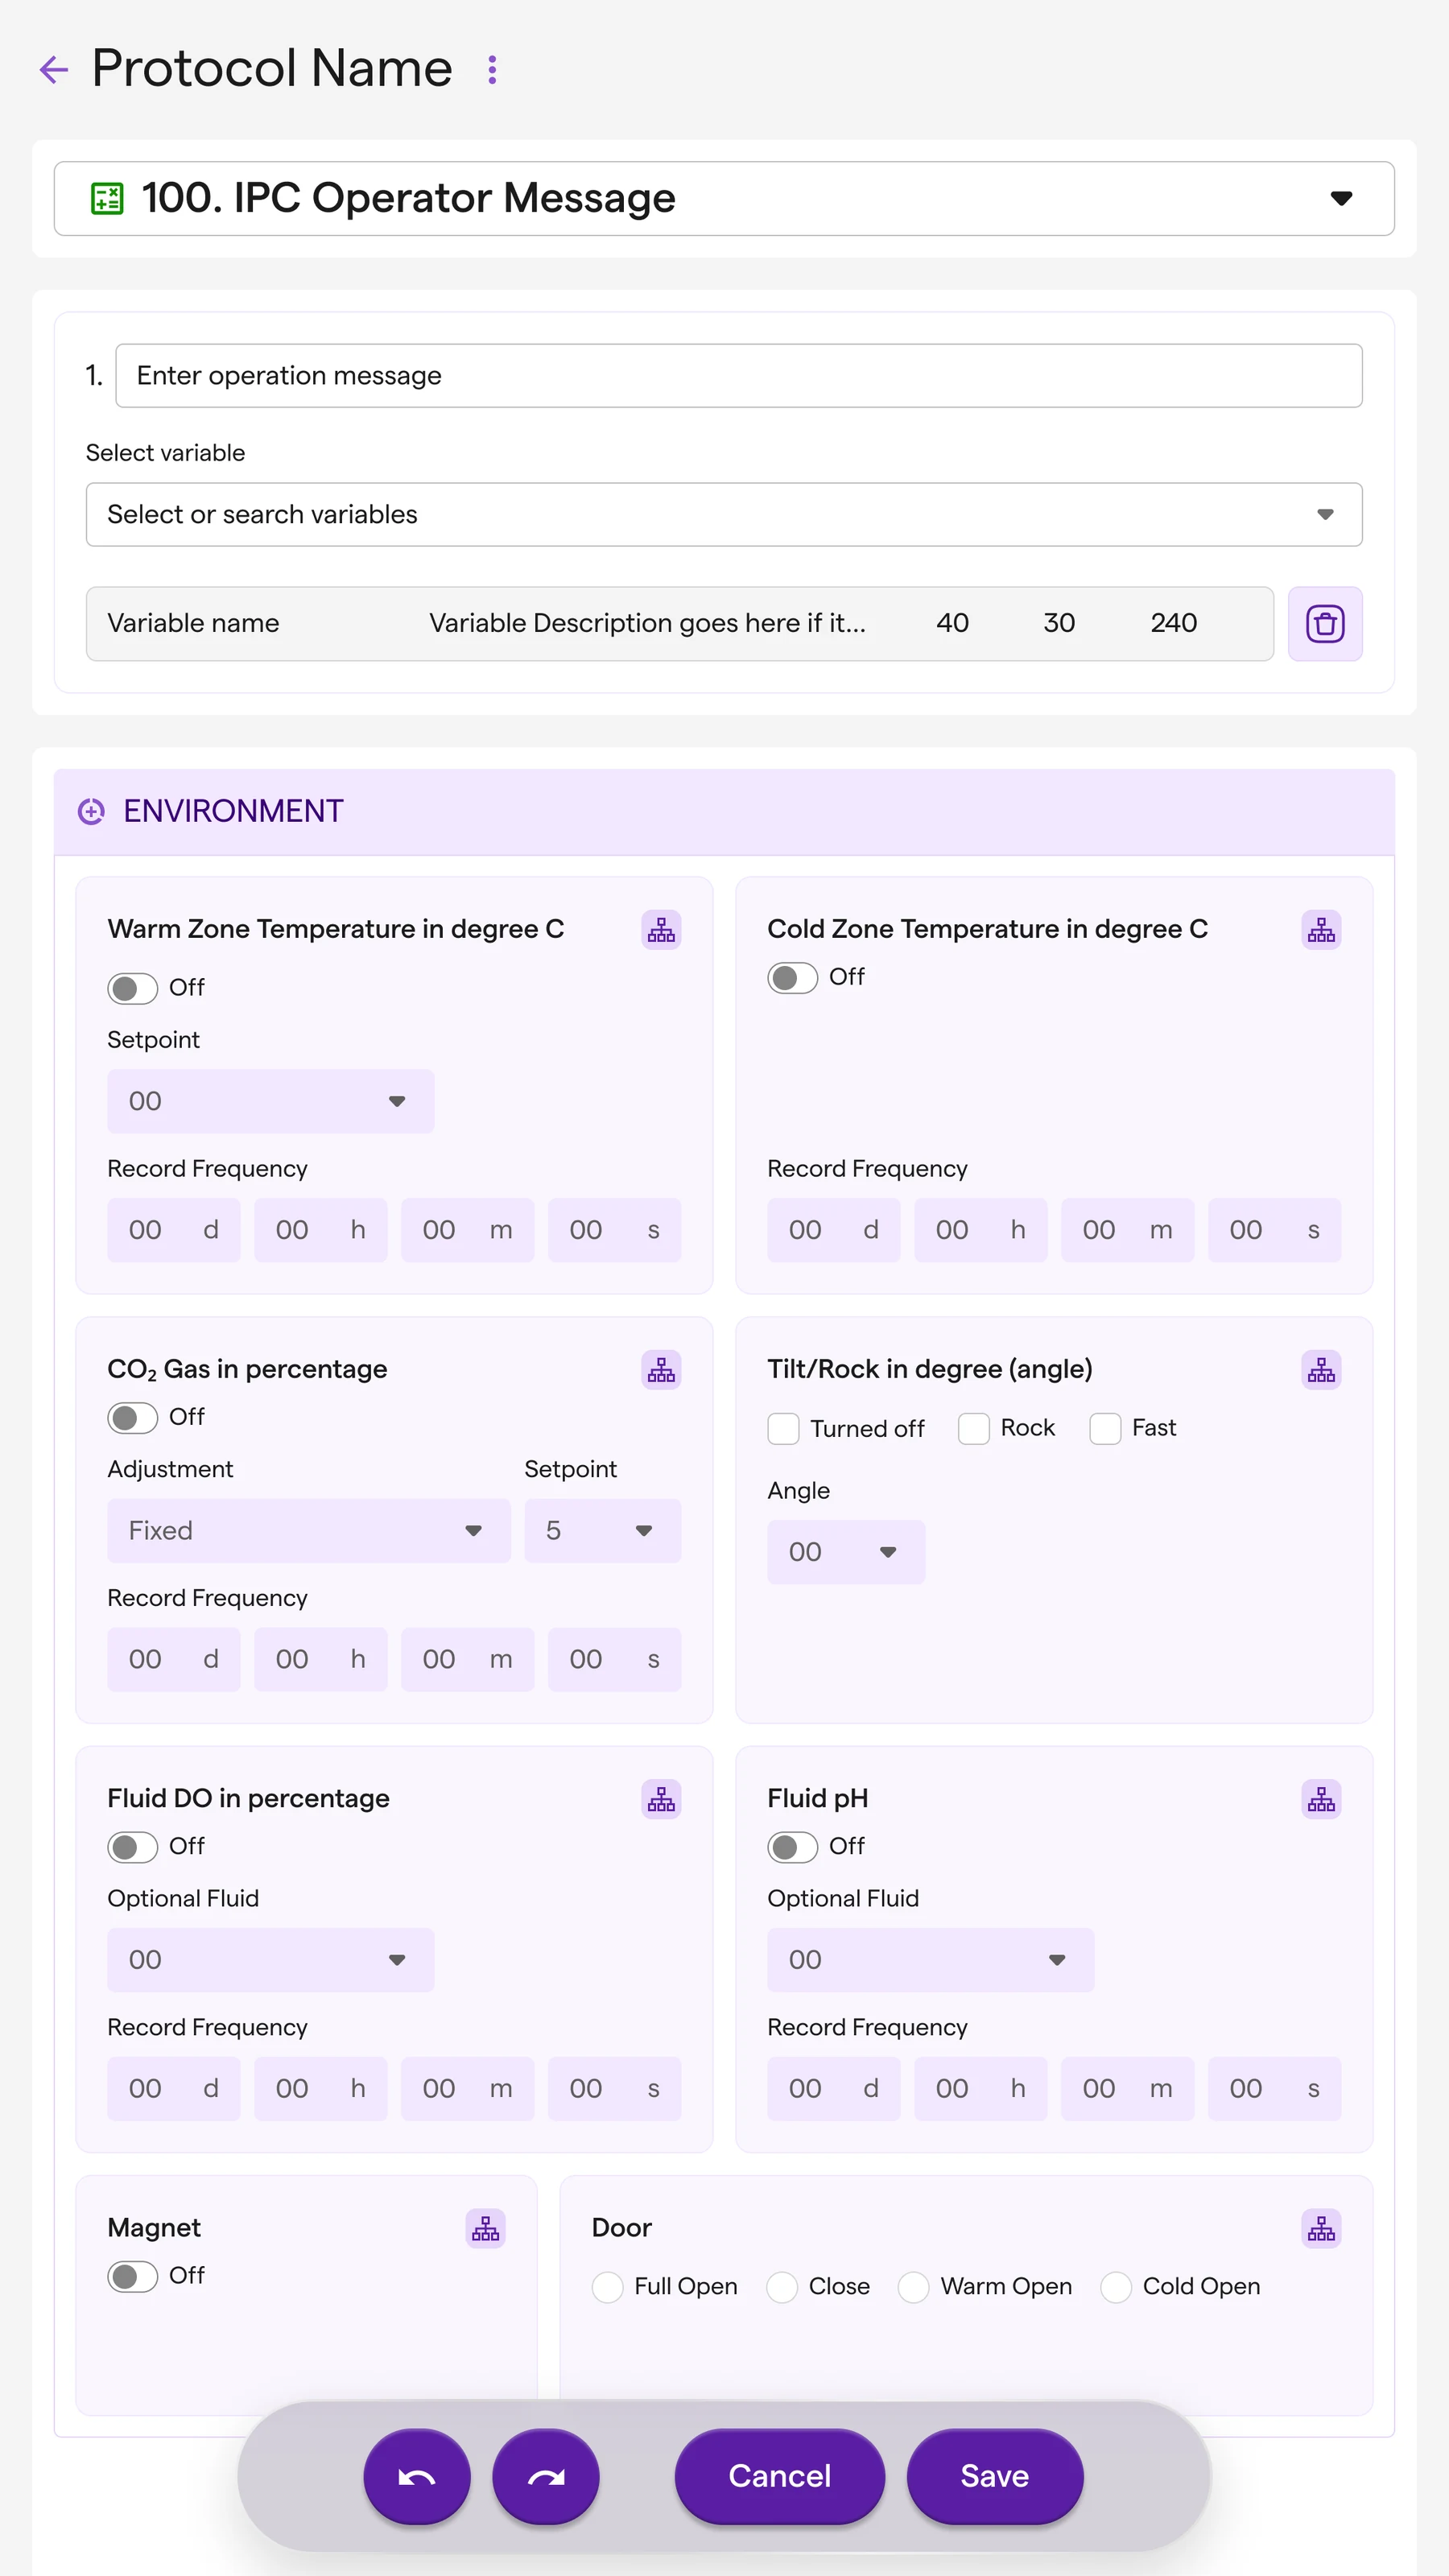Click Warm Zone record frequency seconds field
The image size is (1449, 2576).
click(x=614, y=1230)
